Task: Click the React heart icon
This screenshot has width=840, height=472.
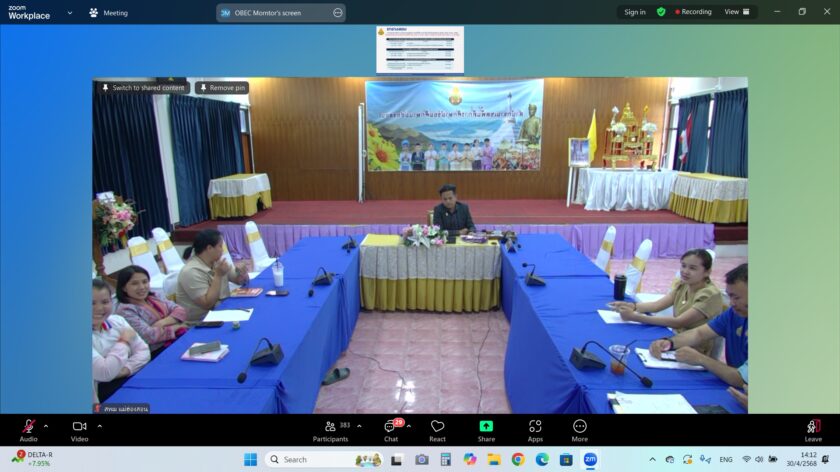Action: (437, 427)
